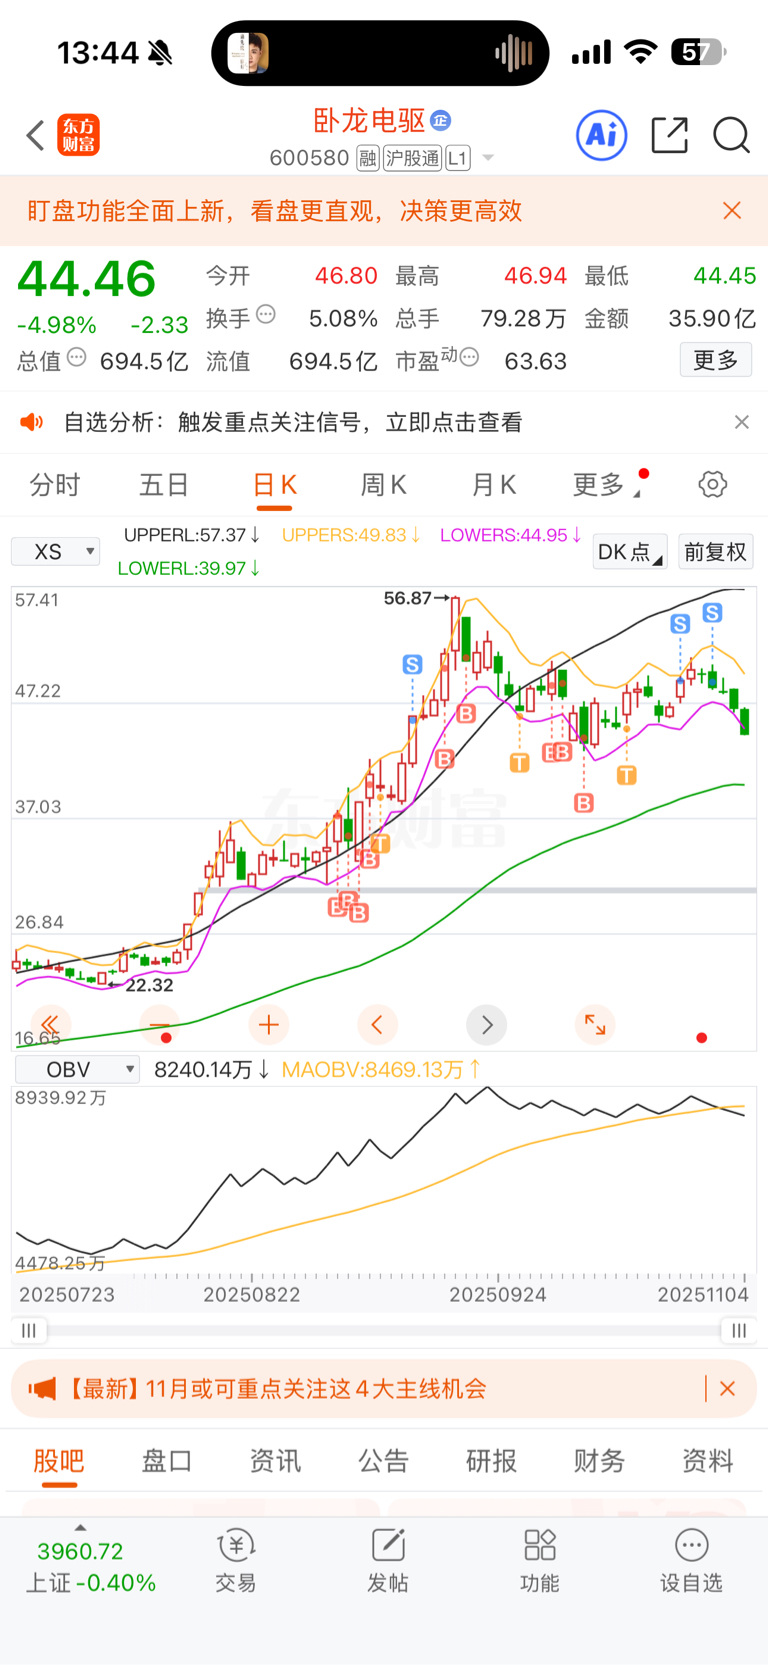This screenshot has height=1665, width=768.
Task: Open the XS indicator dropdown
Action: pyautogui.click(x=55, y=552)
